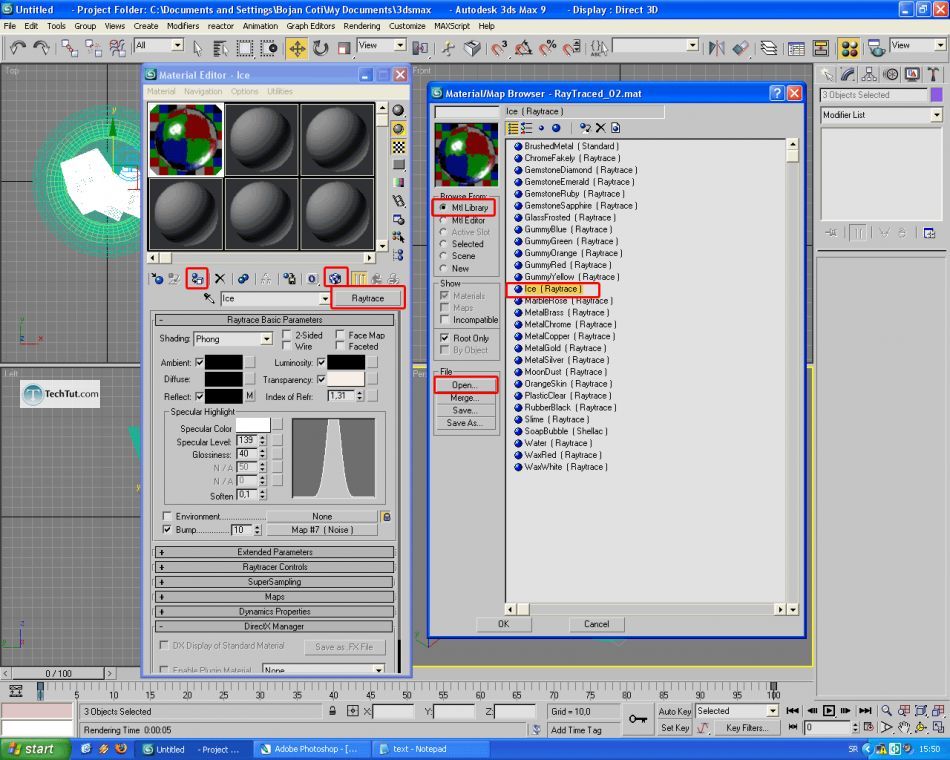950x760 pixels.
Task: Switch to the Hierarchy command panel tab
Action: point(869,75)
